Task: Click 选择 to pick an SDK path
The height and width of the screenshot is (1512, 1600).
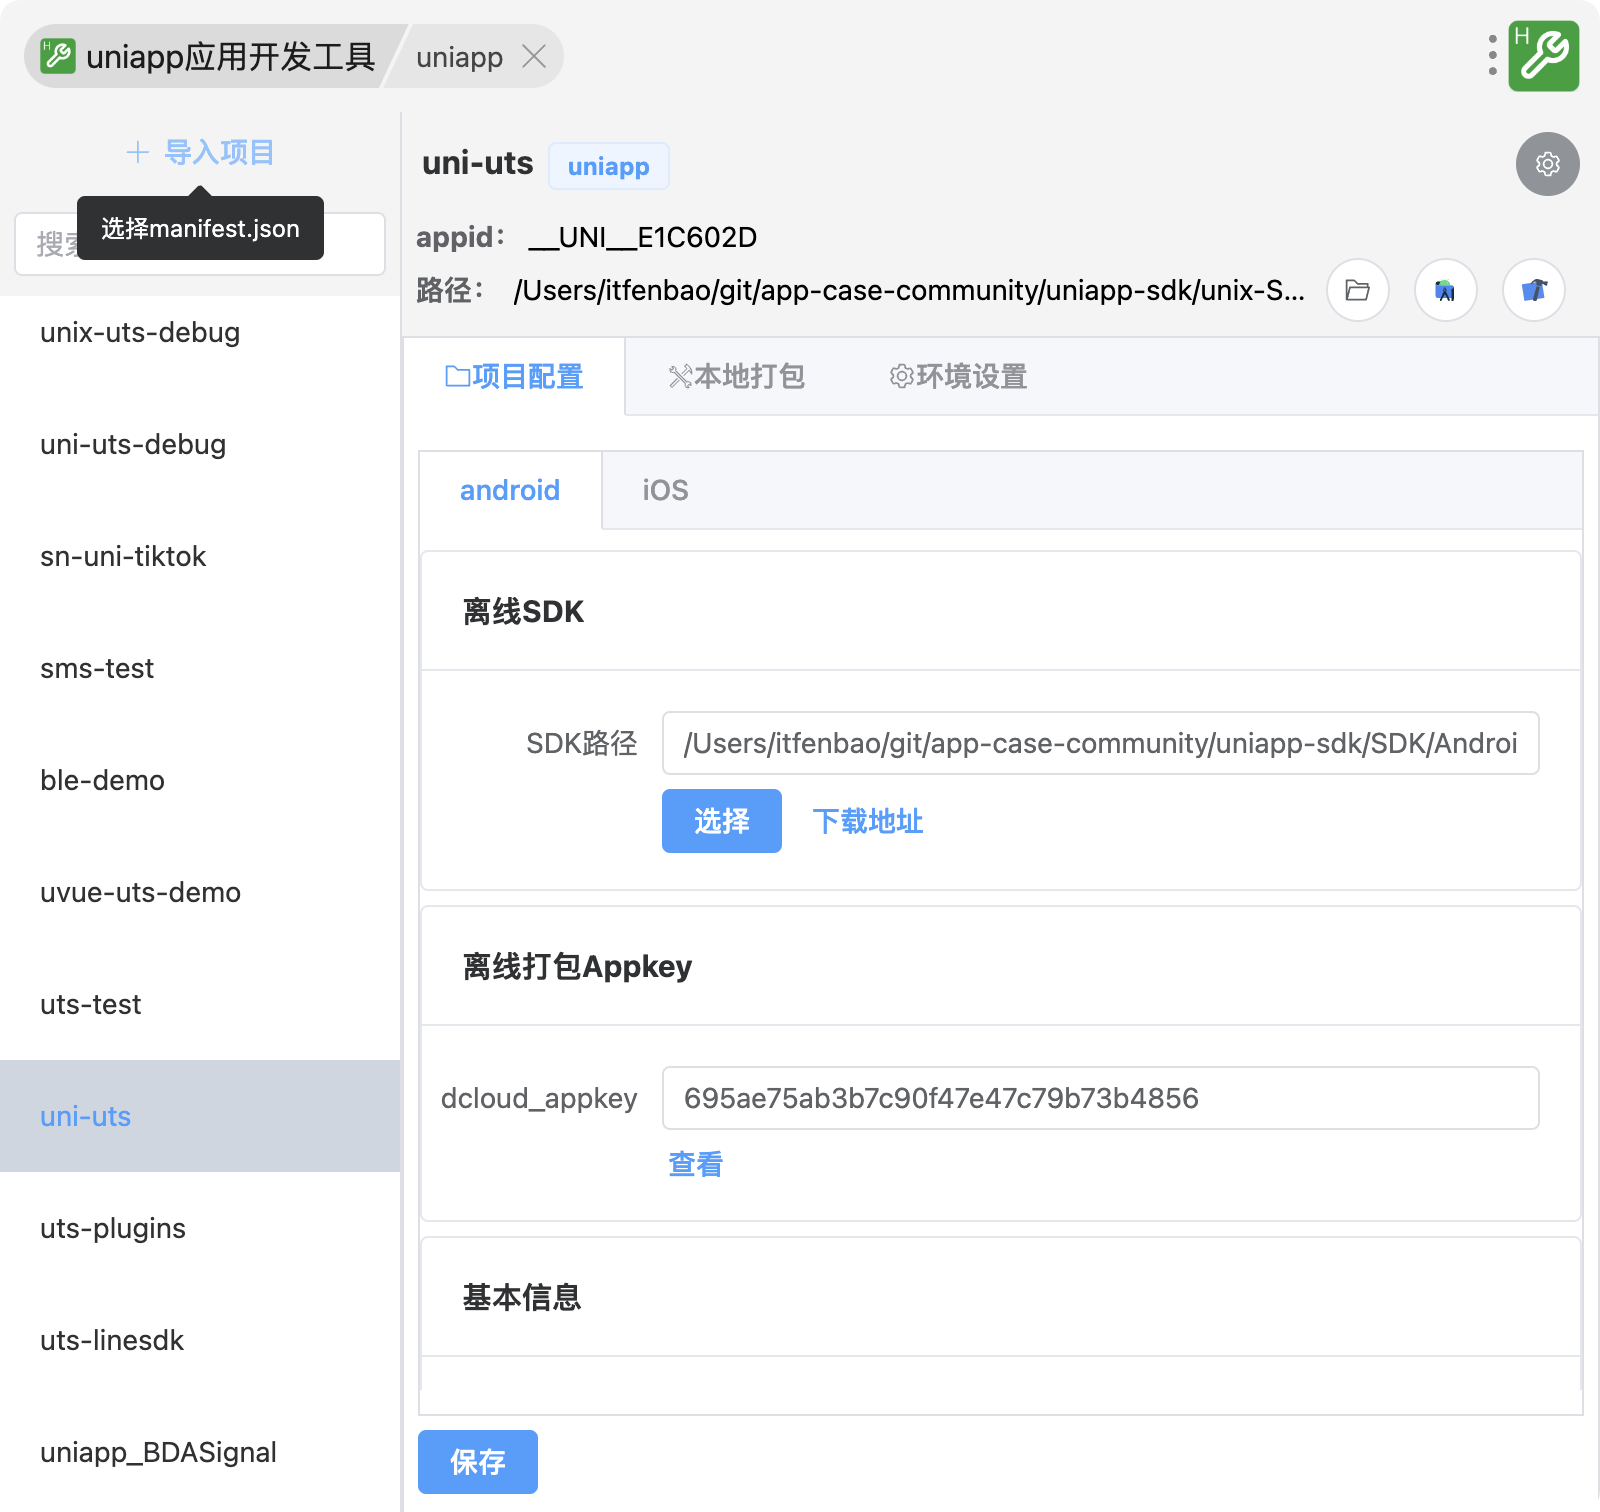Action: coord(721,821)
